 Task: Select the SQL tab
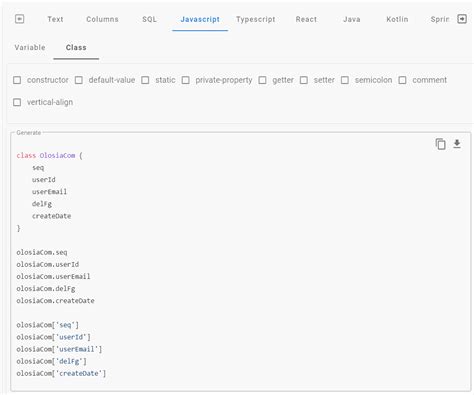(149, 19)
